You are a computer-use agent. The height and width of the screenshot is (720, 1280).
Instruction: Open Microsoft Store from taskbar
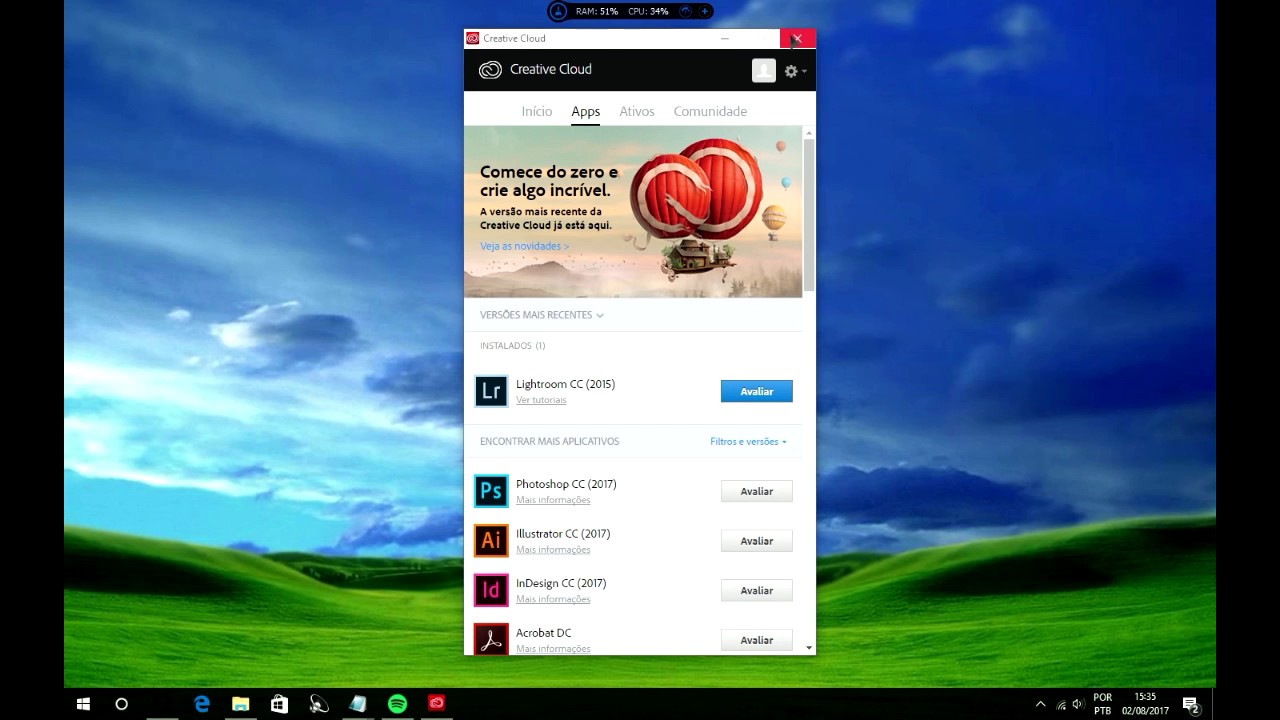tap(280, 704)
